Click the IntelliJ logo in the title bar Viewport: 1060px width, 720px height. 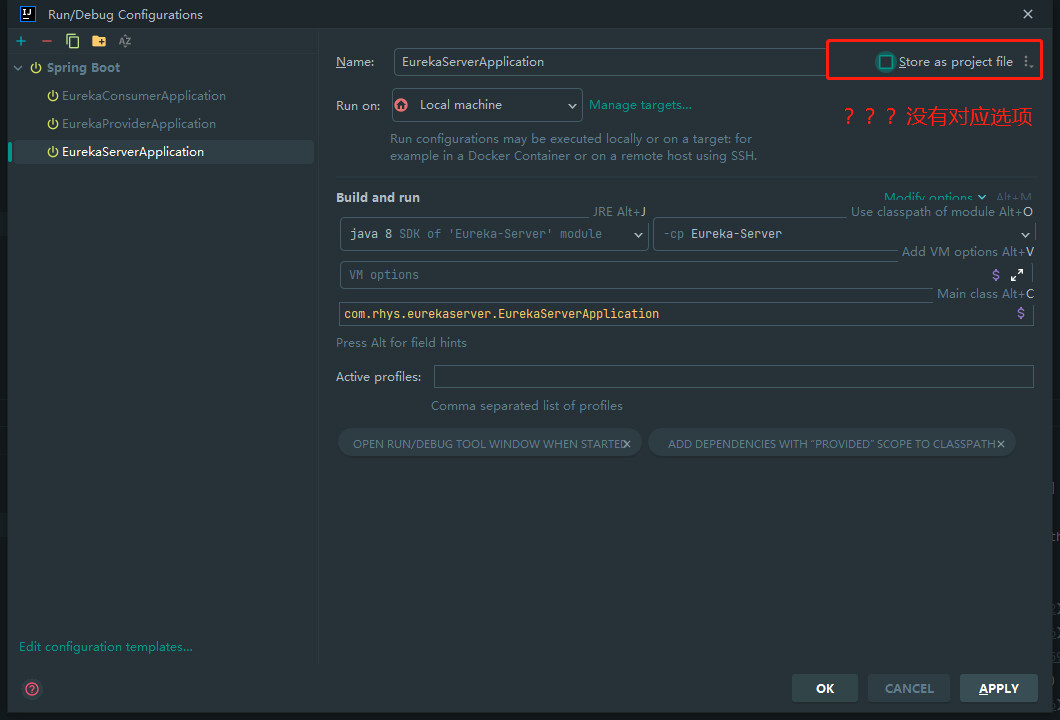28,14
